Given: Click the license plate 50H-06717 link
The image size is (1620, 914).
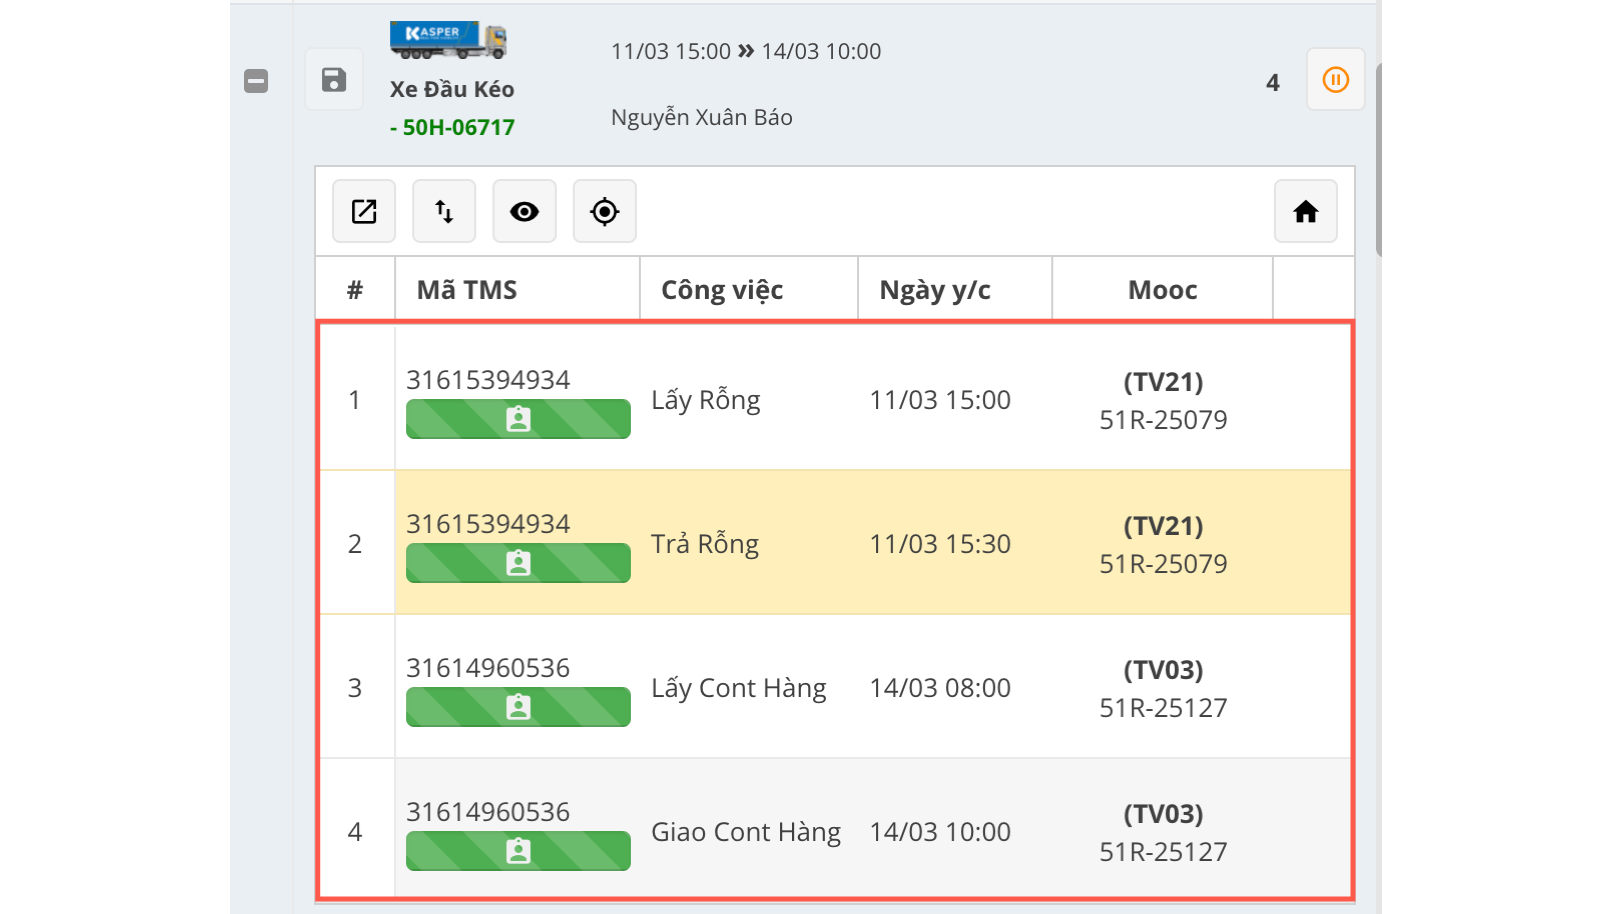Looking at the screenshot, I should click(453, 127).
